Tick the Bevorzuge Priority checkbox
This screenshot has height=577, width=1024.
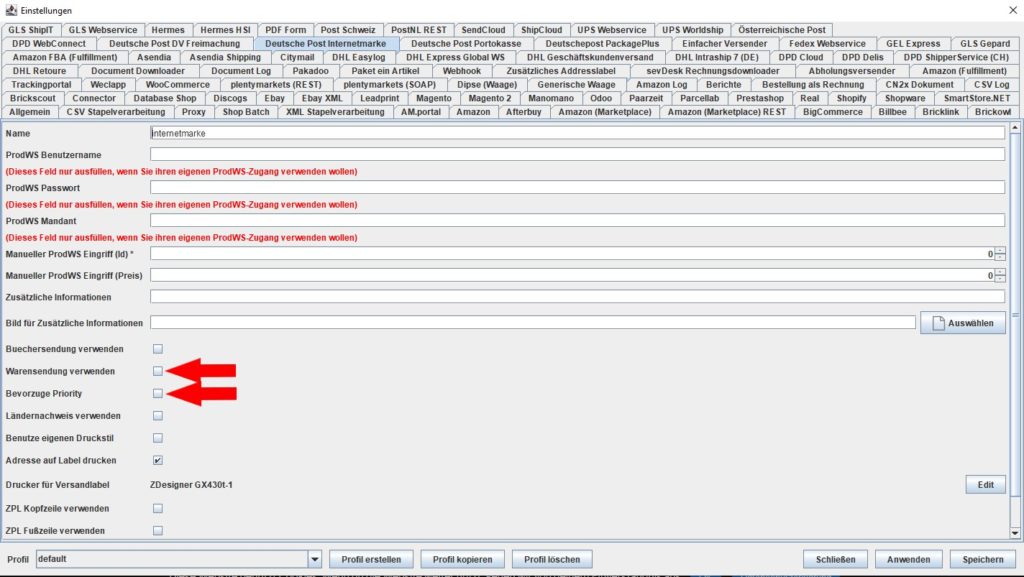(158, 394)
